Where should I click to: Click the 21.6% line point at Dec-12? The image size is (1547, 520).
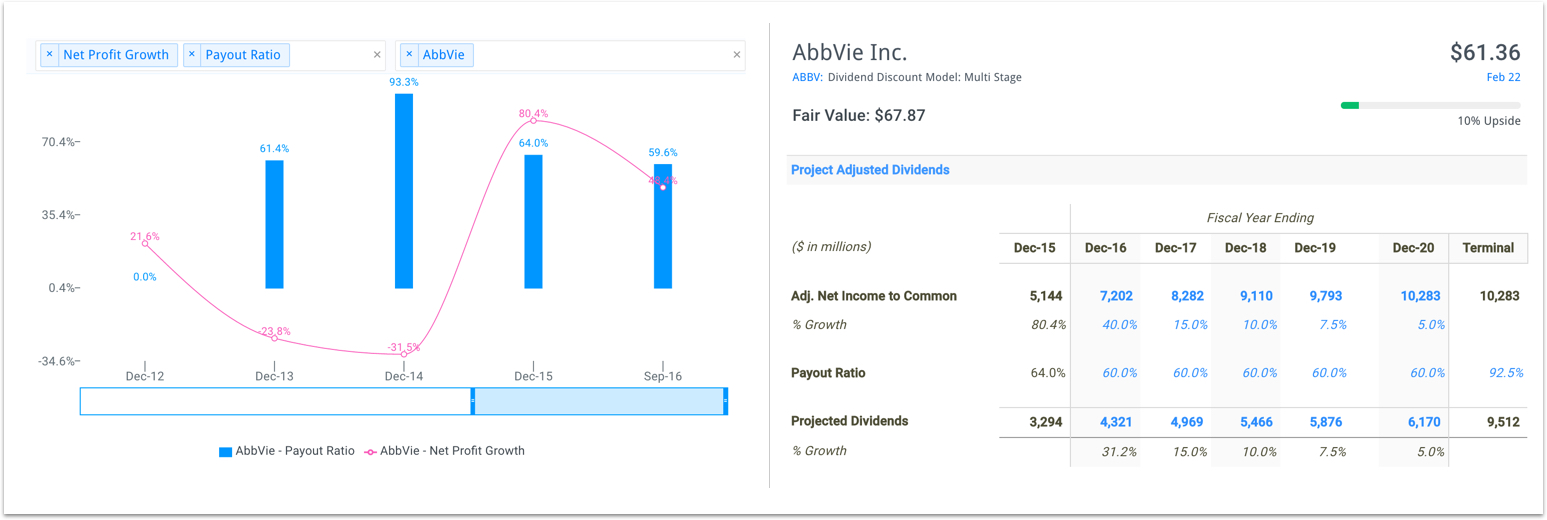pyautogui.click(x=145, y=244)
